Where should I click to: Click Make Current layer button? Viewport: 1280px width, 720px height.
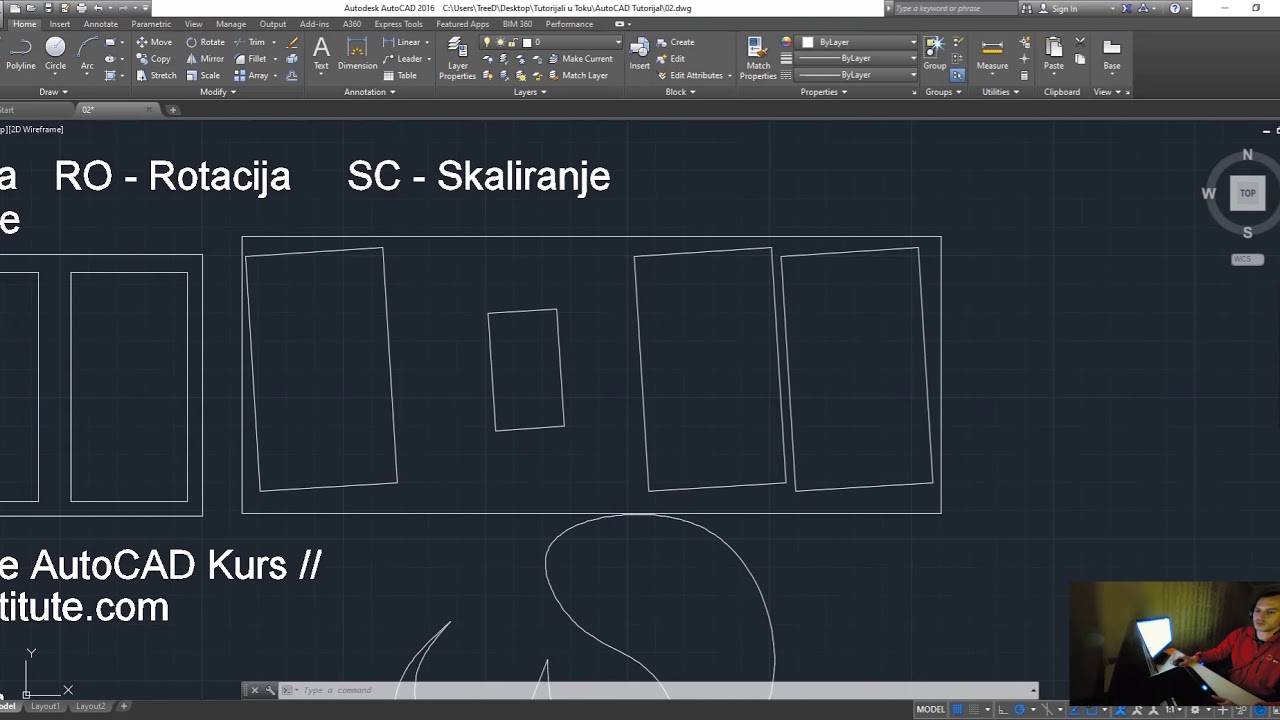(580, 59)
